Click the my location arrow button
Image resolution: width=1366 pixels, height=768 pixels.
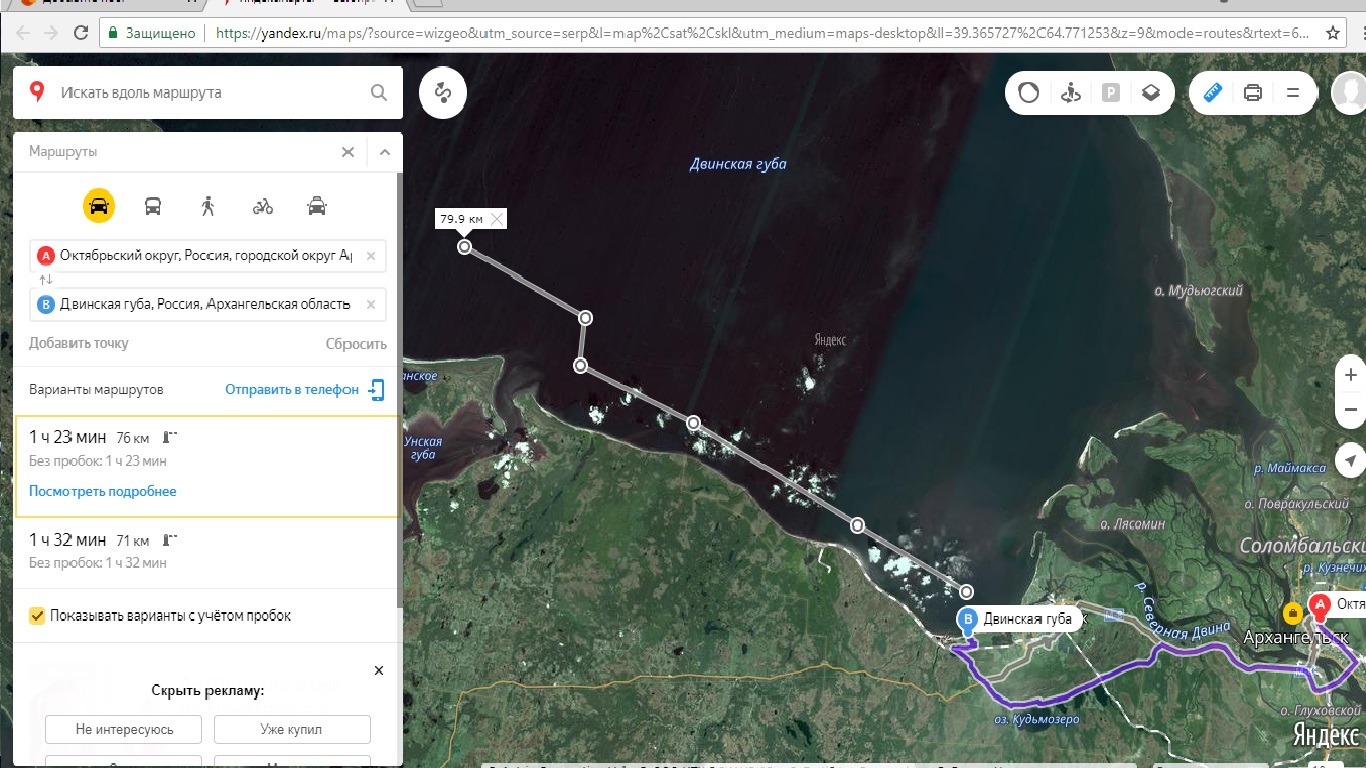1351,461
